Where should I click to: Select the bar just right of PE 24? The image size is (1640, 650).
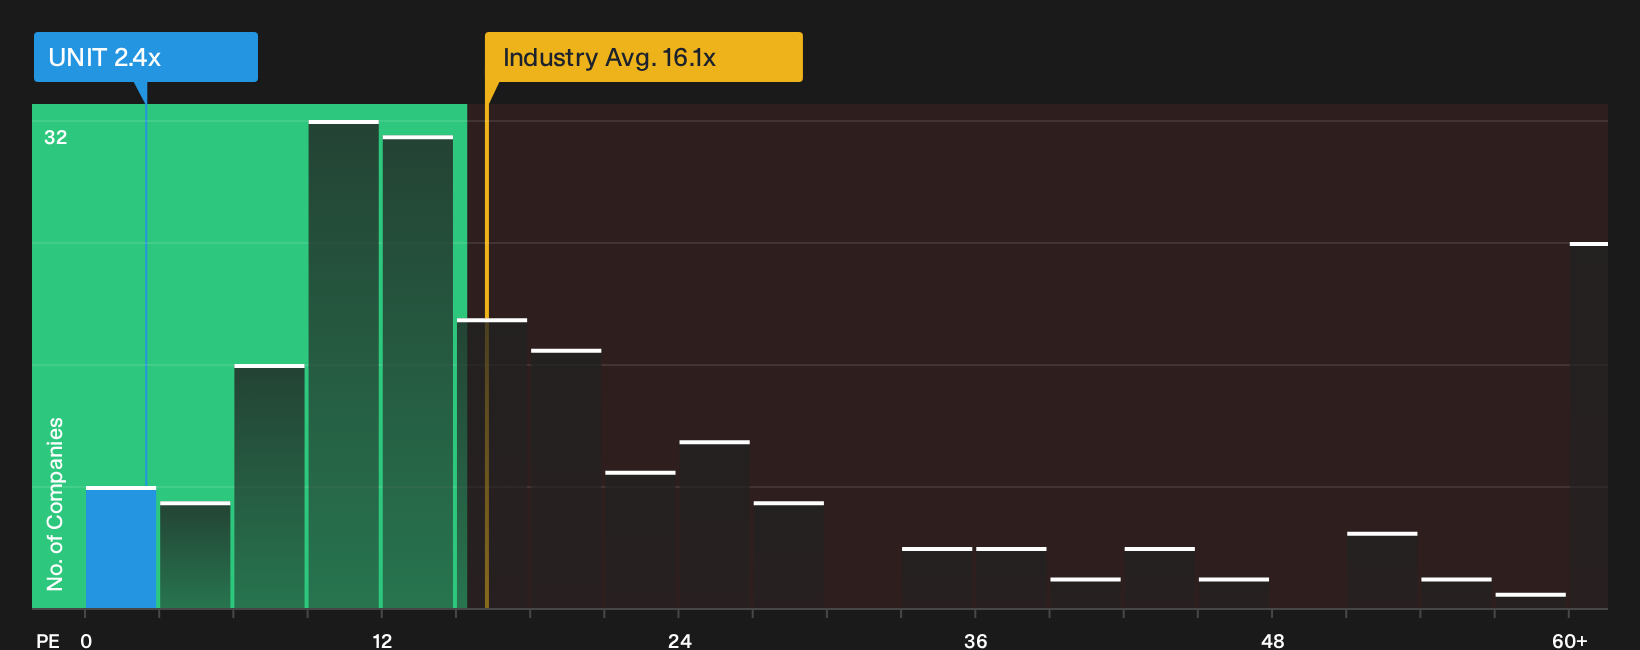click(715, 524)
